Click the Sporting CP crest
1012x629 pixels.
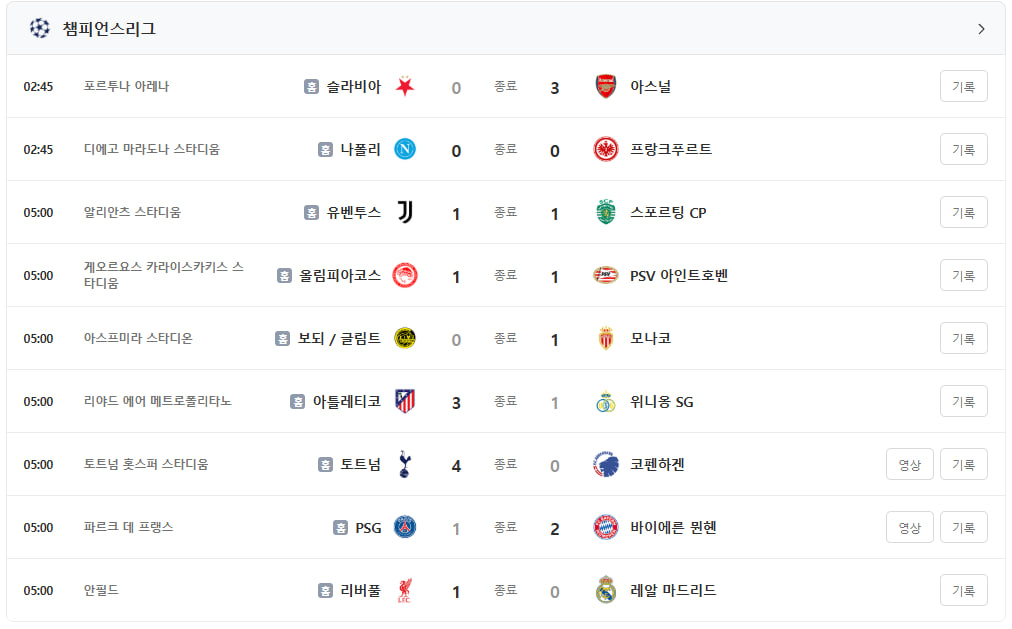605,212
